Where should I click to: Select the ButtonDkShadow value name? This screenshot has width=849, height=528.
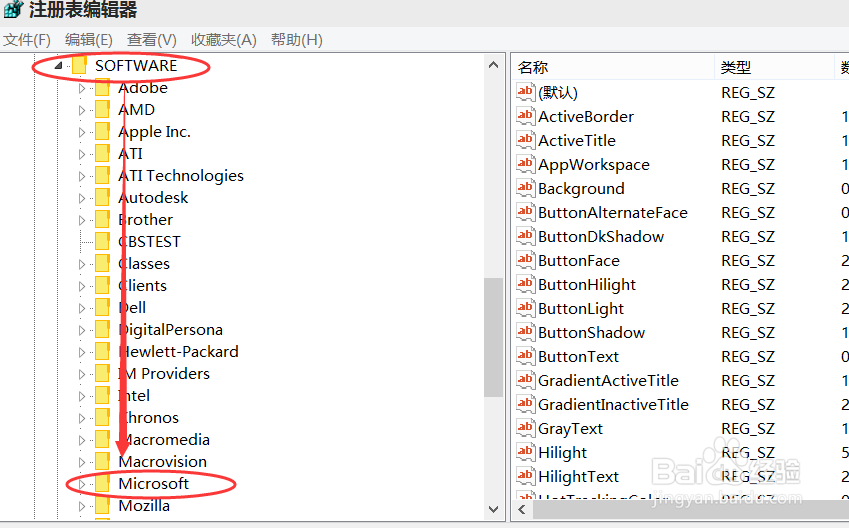click(x=600, y=236)
